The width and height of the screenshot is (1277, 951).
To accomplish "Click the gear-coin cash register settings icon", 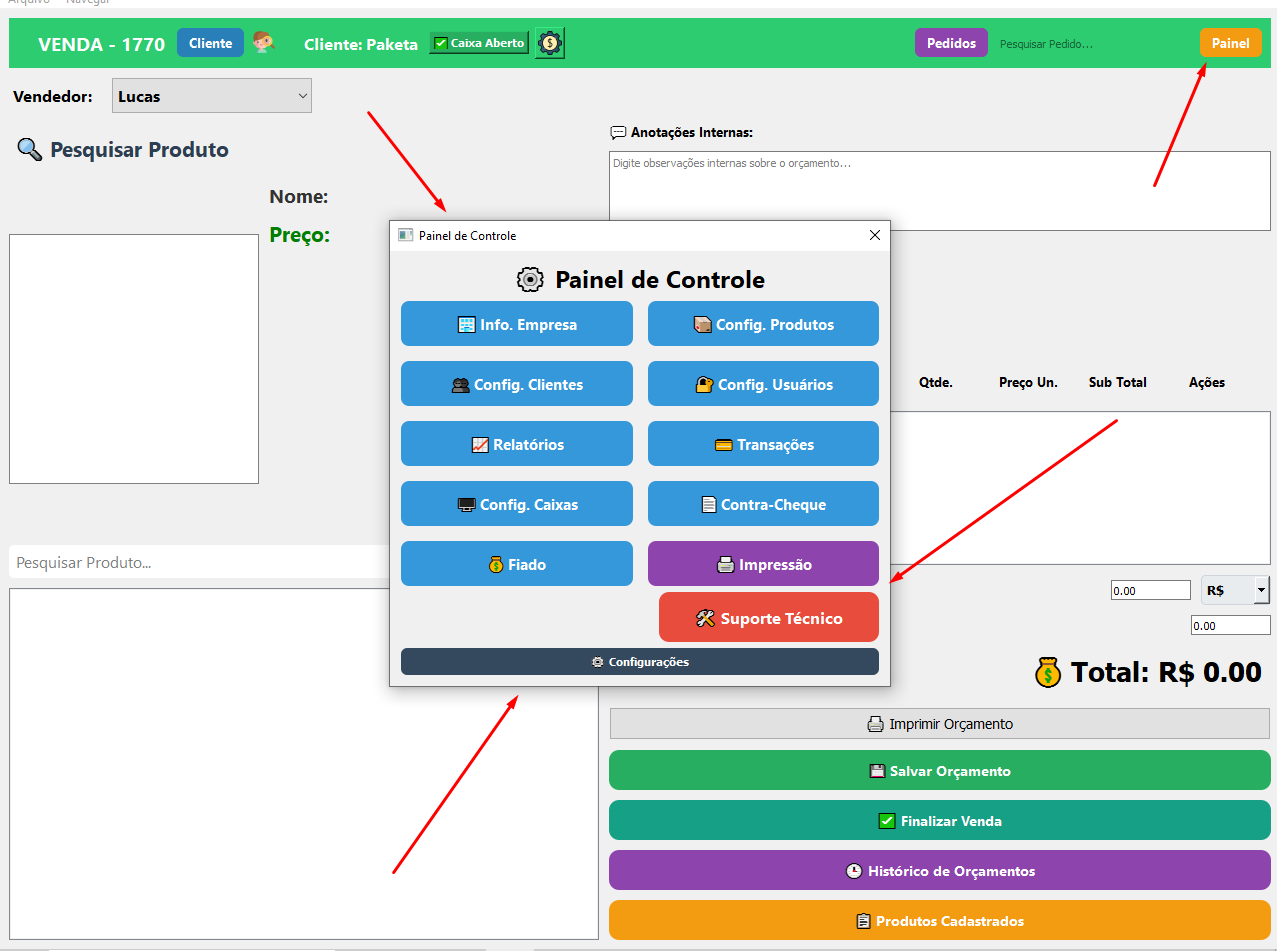I will [549, 43].
